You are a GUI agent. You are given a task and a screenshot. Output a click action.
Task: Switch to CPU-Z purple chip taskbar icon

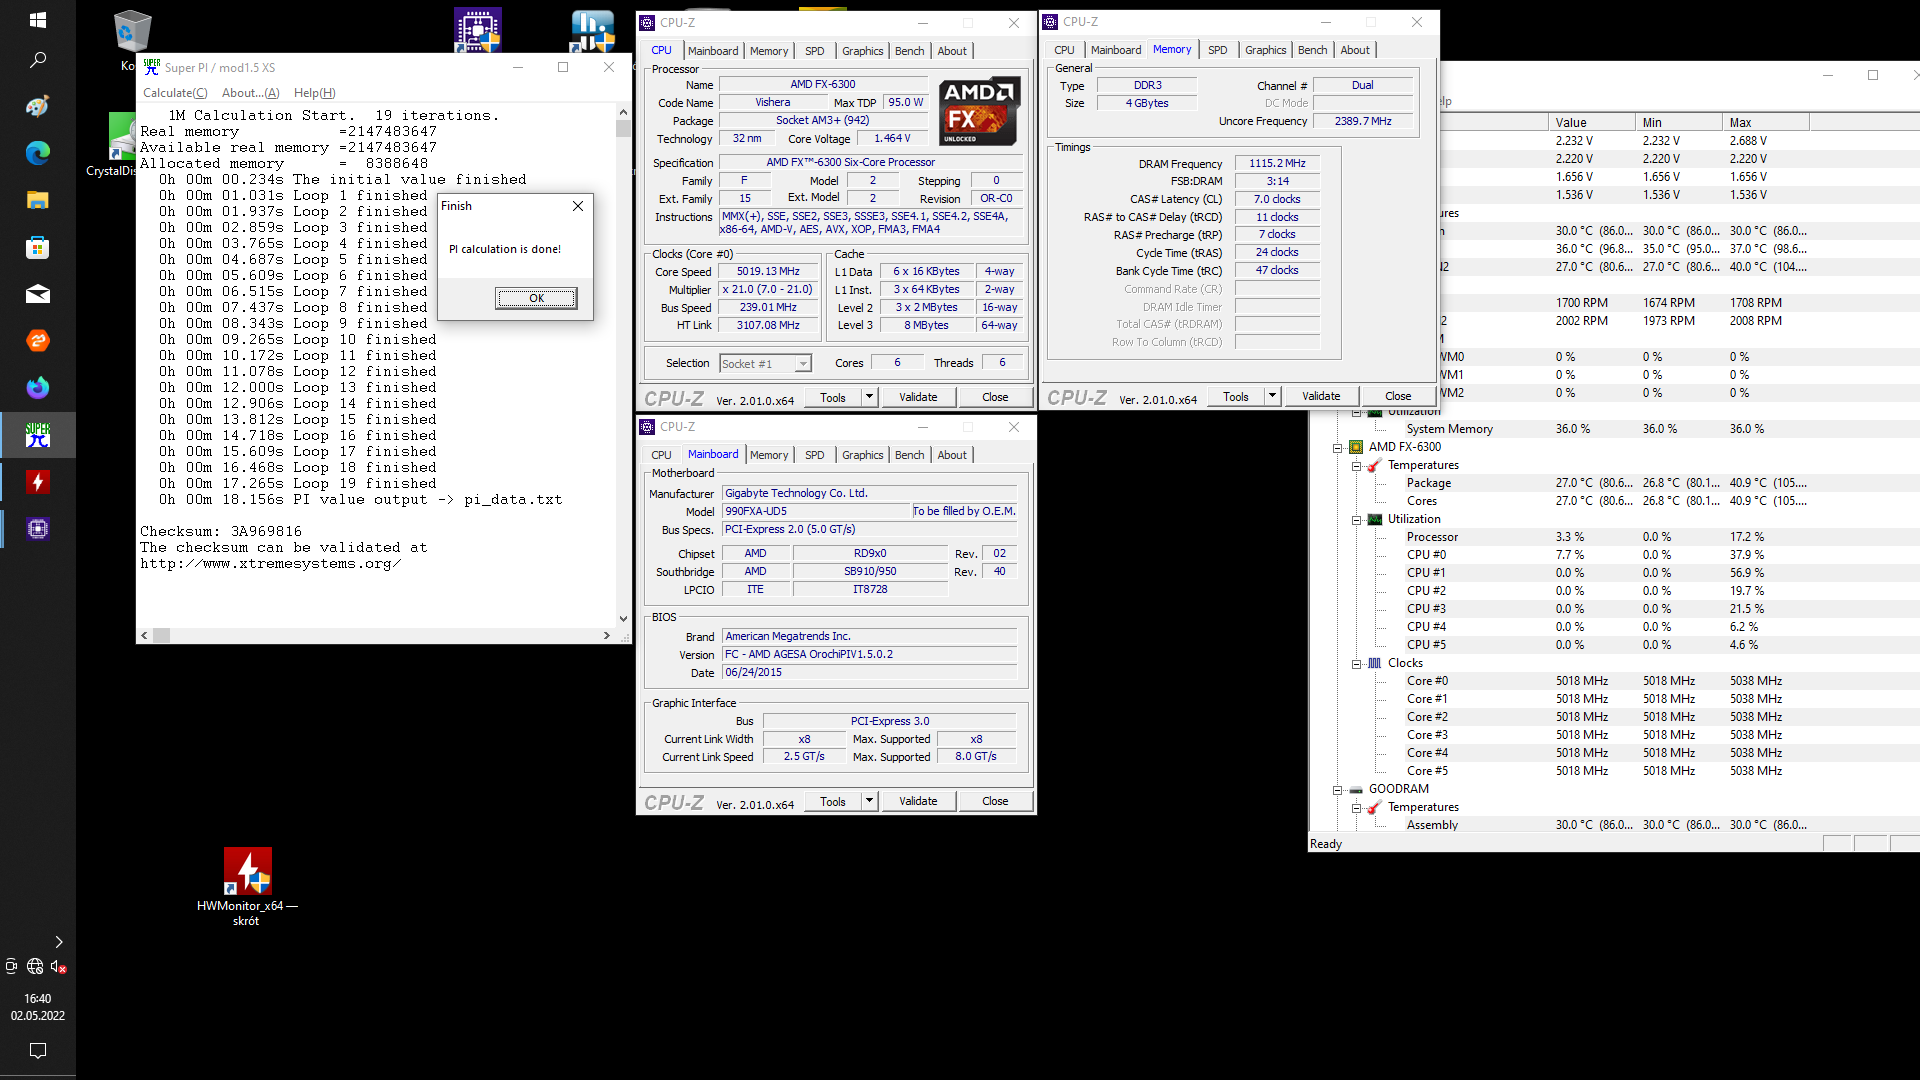pos(37,529)
